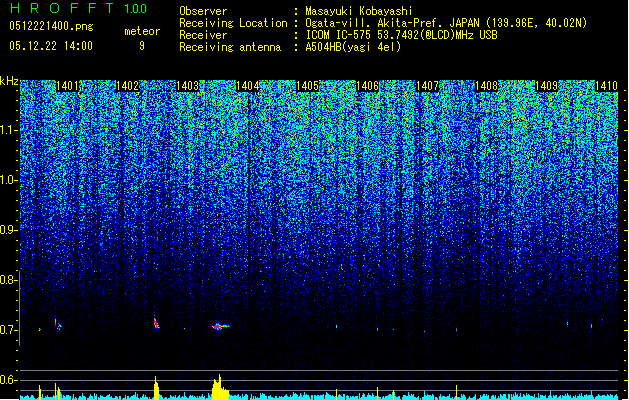
Task: Select the 1403 time marker
Action: pyautogui.click(x=187, y=86)
